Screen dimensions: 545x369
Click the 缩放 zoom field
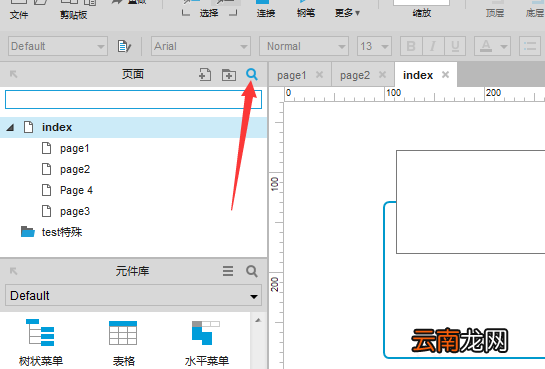tap(421, 3)
